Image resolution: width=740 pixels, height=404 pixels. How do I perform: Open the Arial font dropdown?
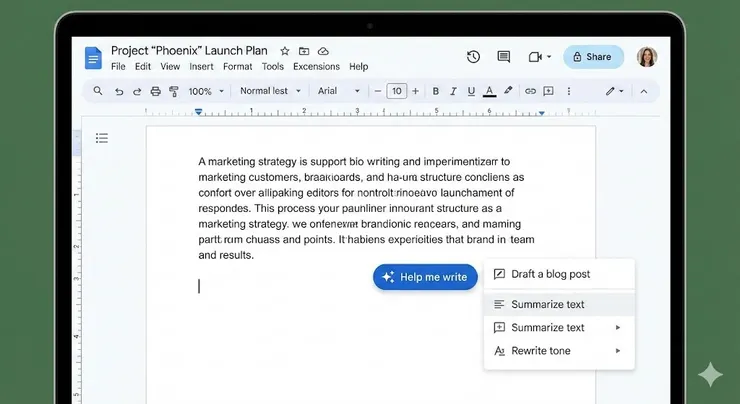pos(338,91)
